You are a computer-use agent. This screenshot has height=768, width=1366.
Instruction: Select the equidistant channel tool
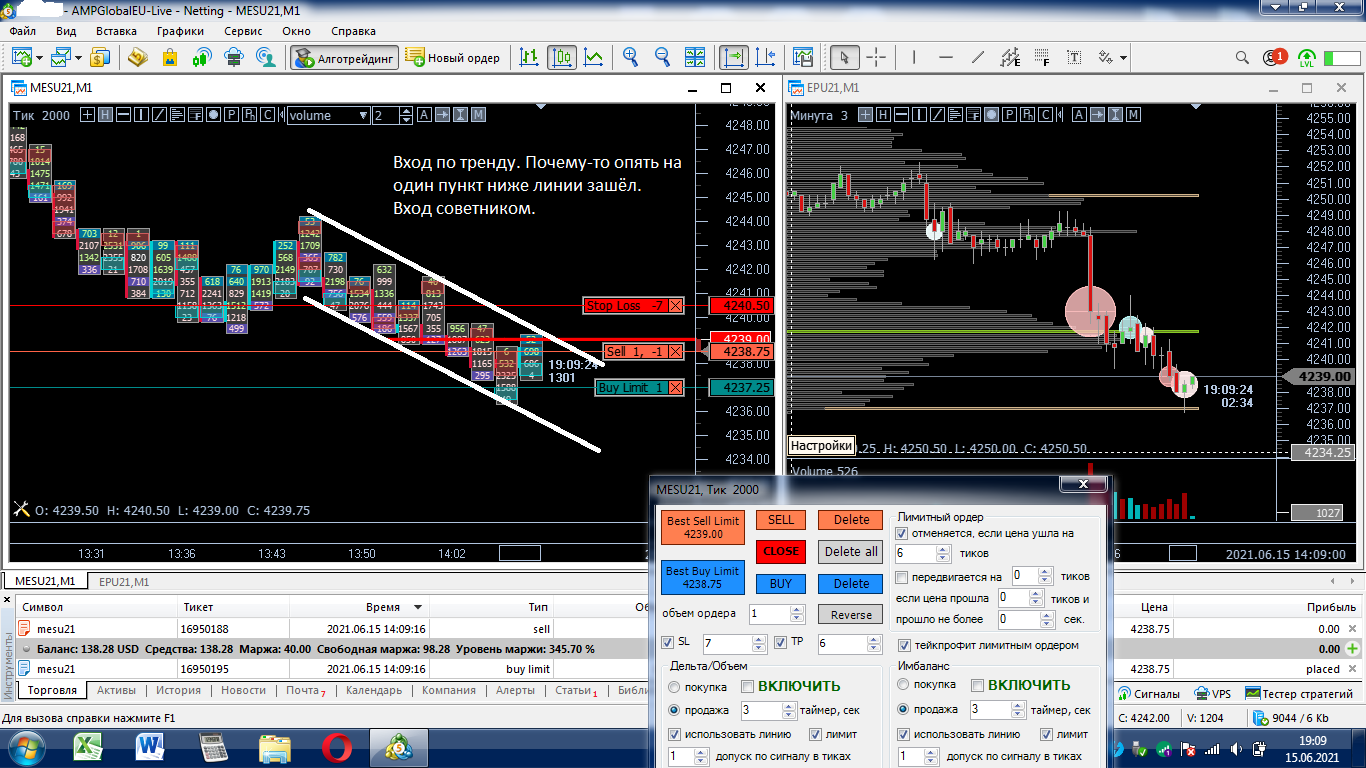coord(1010,57)
